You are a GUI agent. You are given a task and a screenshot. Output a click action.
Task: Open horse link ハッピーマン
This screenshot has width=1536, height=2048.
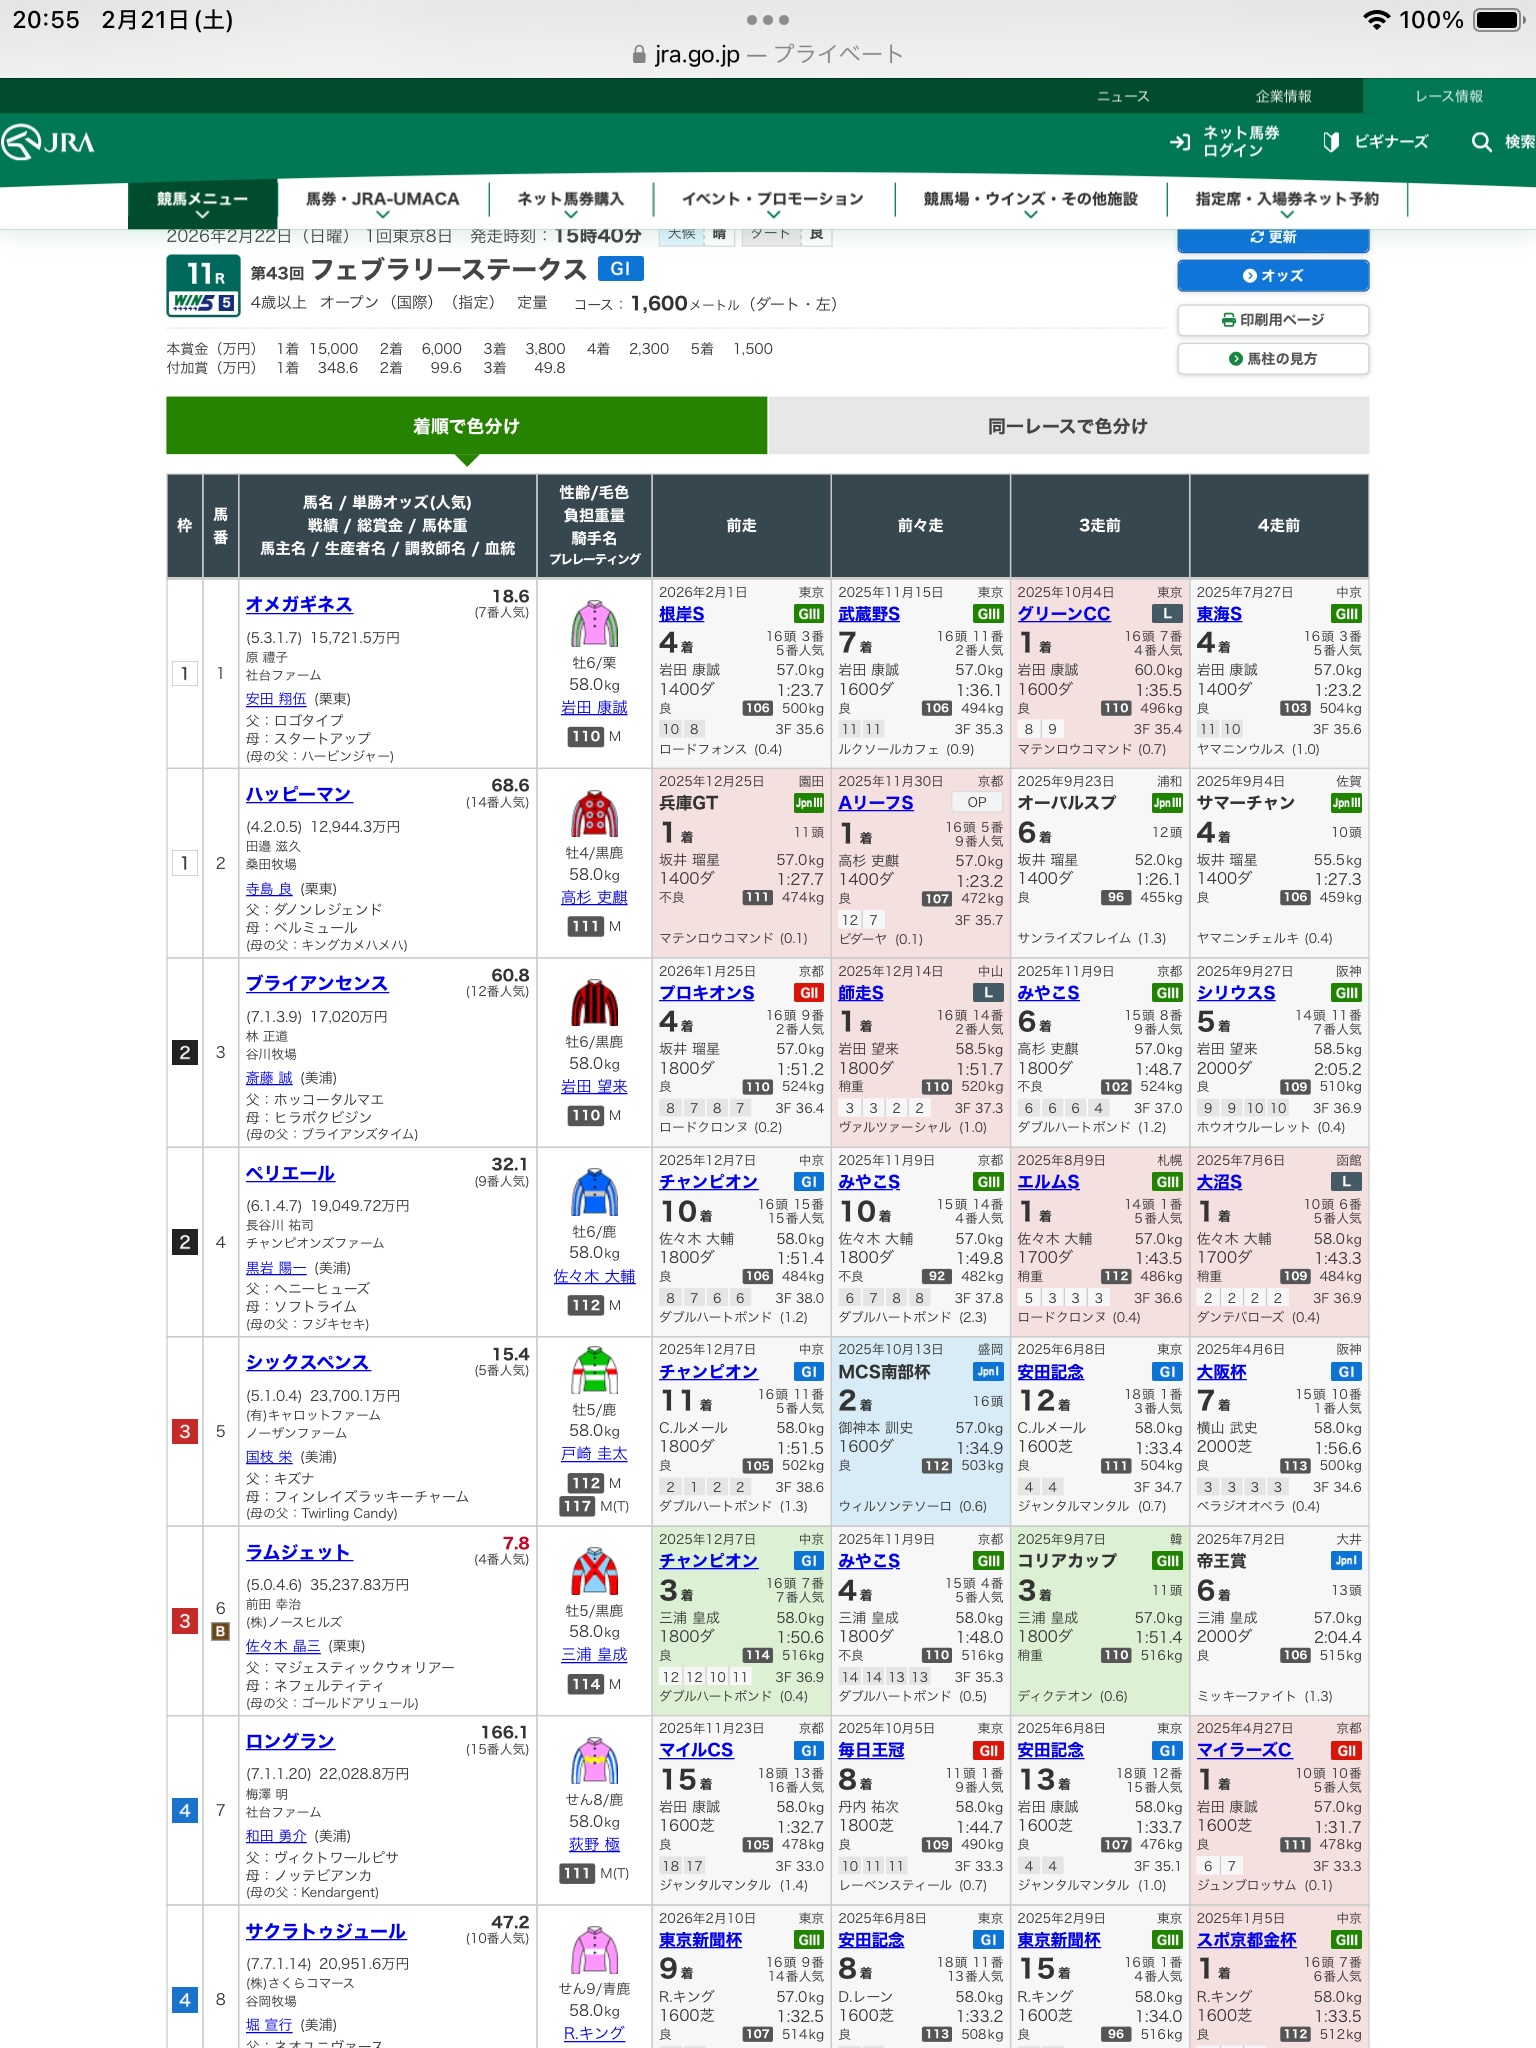click(x=299, y=794)
